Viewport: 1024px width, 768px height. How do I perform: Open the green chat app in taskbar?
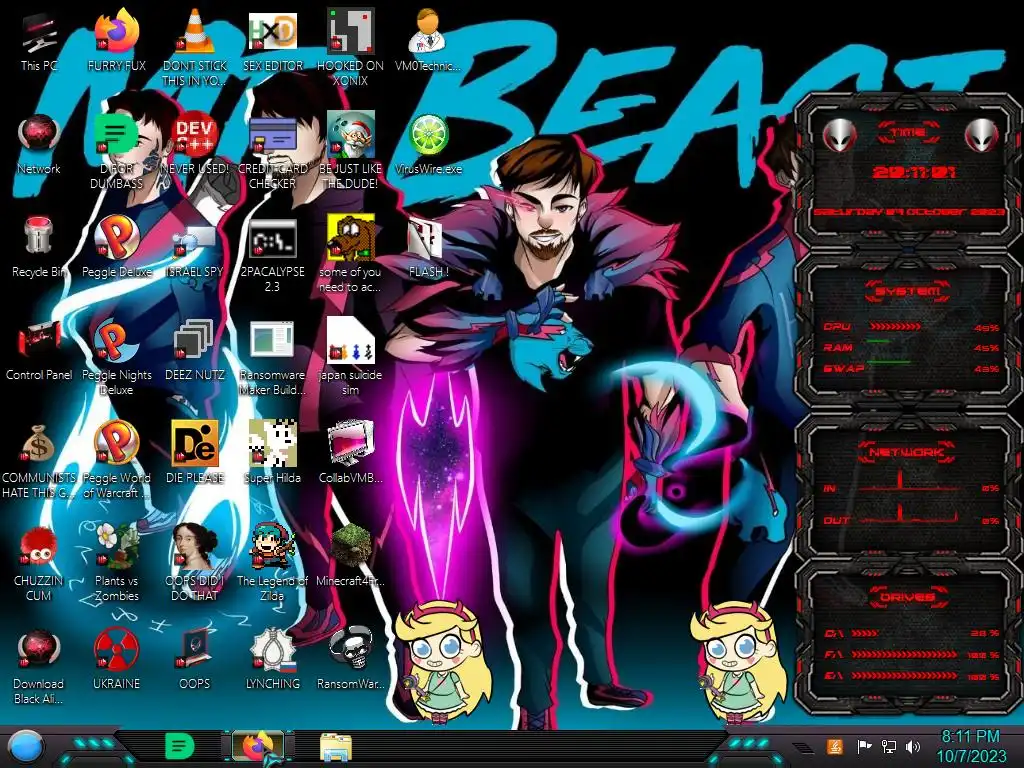coord(180,746)
